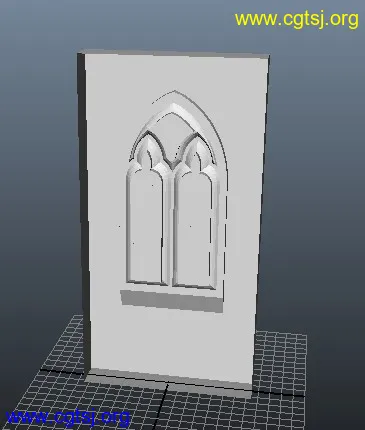Pick the dark left side face of wall
365x430 pixels.
point(83,213)
